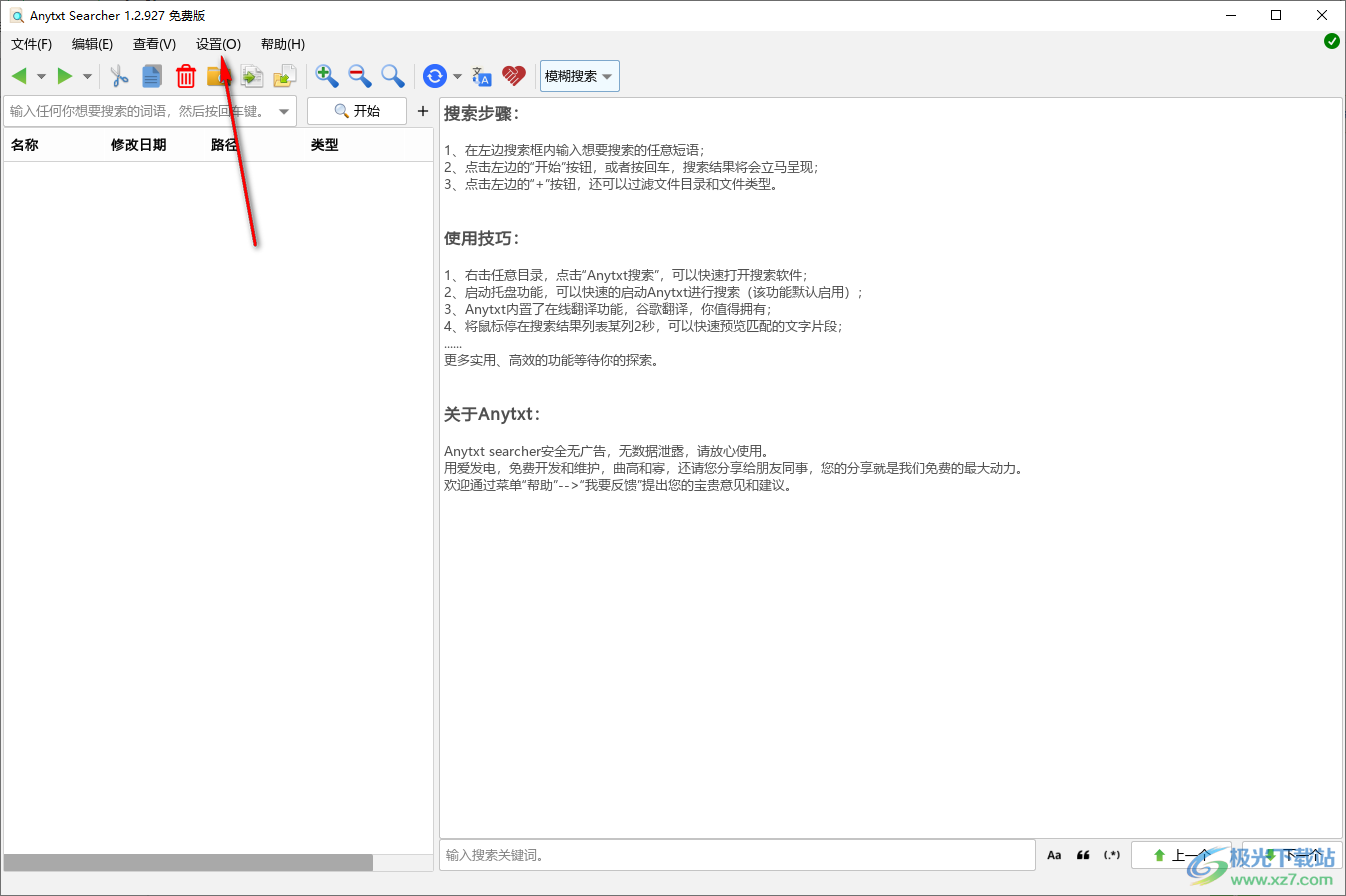Open the 编辑(E) menu
Viewport: 1346px width, 896px height.
[x=93, y=44]
